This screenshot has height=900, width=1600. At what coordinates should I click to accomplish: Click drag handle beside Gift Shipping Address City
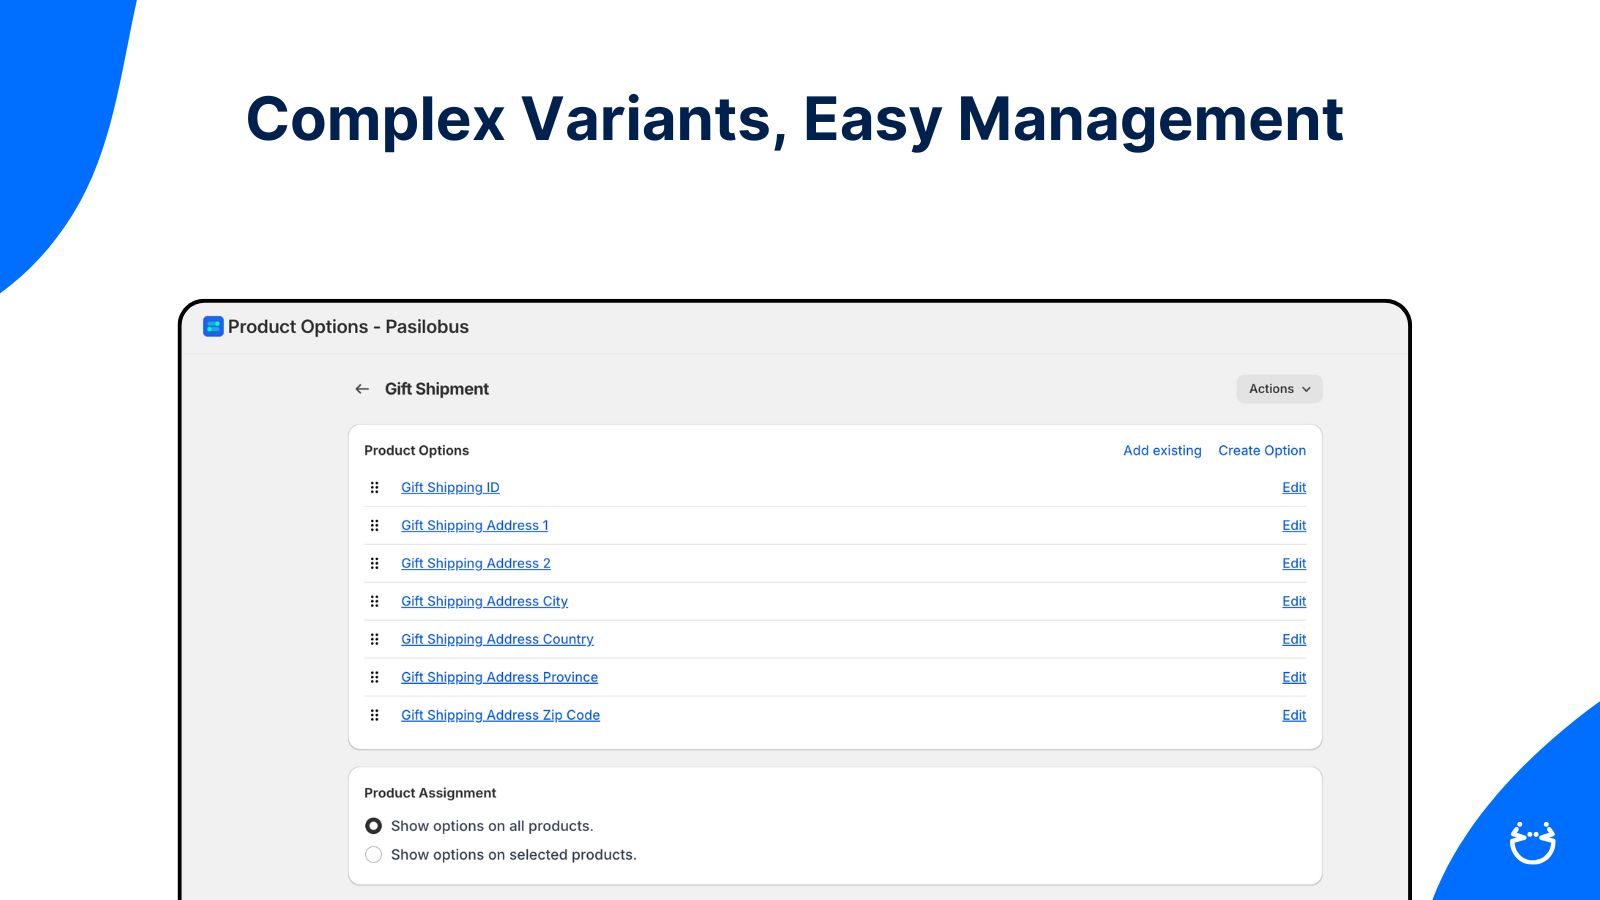click(375, 601)
